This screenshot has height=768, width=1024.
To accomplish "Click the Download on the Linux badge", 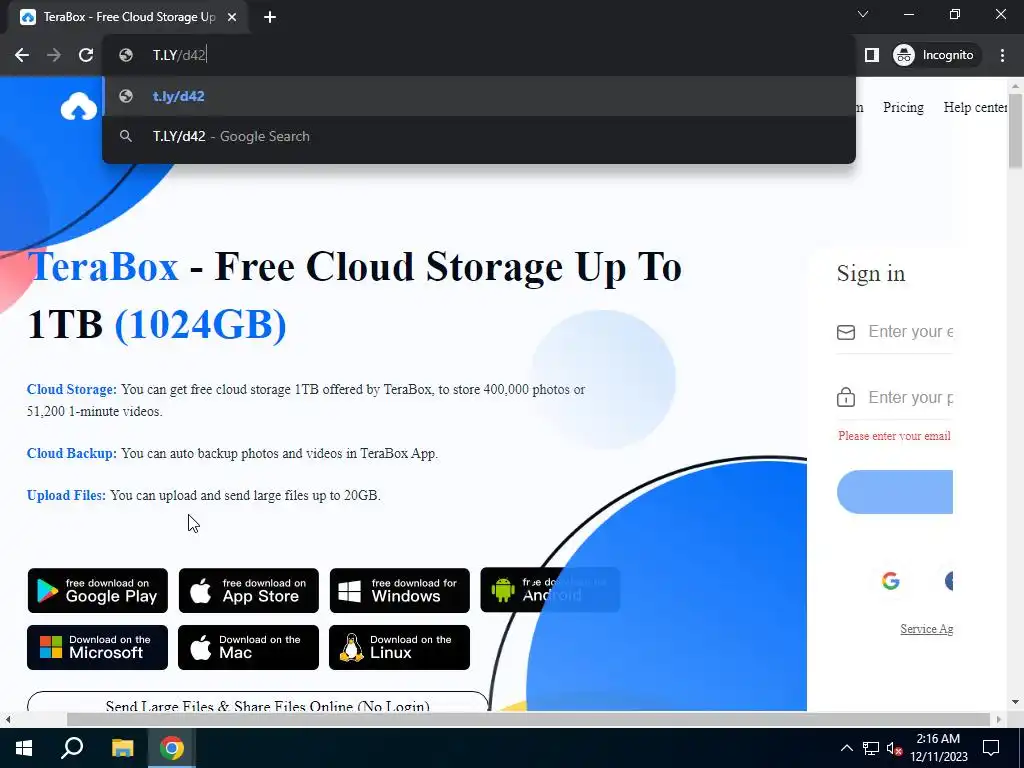I will pyautogui.click(x=400, y=647).
